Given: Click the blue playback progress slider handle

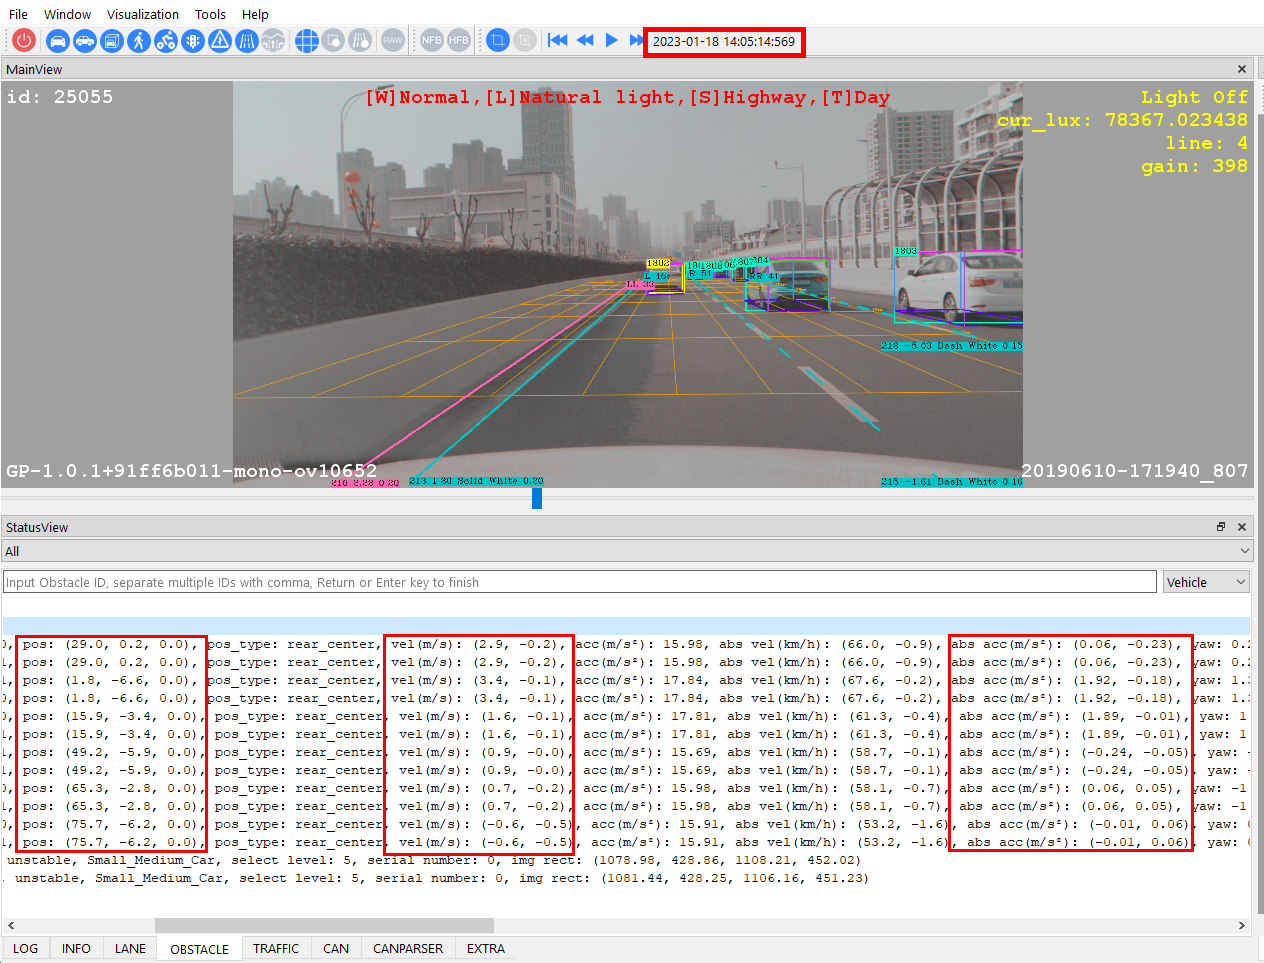Looking at the screenshot, I should (x=537, y=497).
